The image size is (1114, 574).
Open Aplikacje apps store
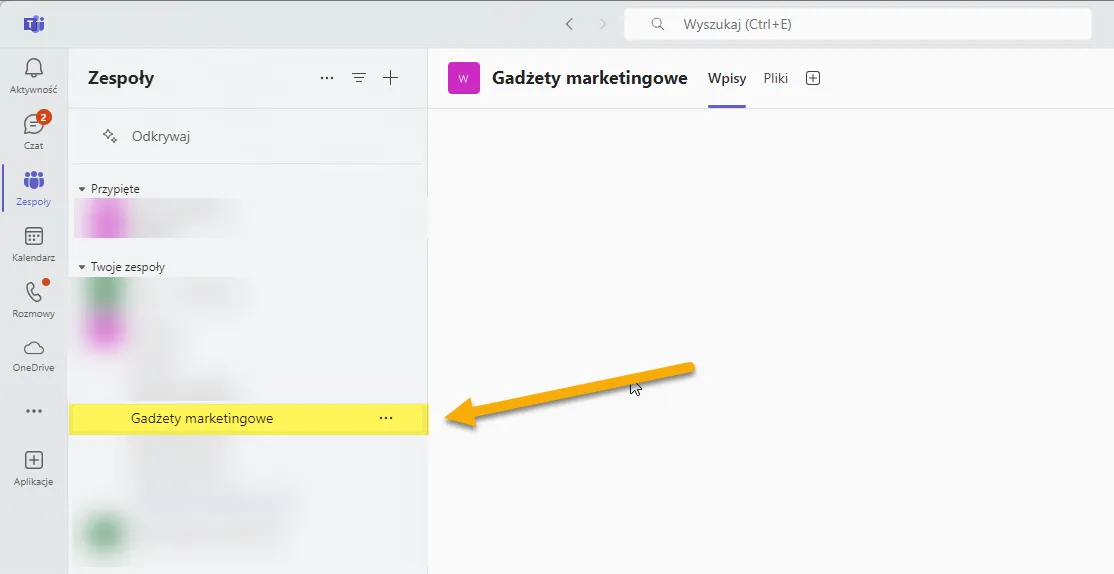click(33, 467)
